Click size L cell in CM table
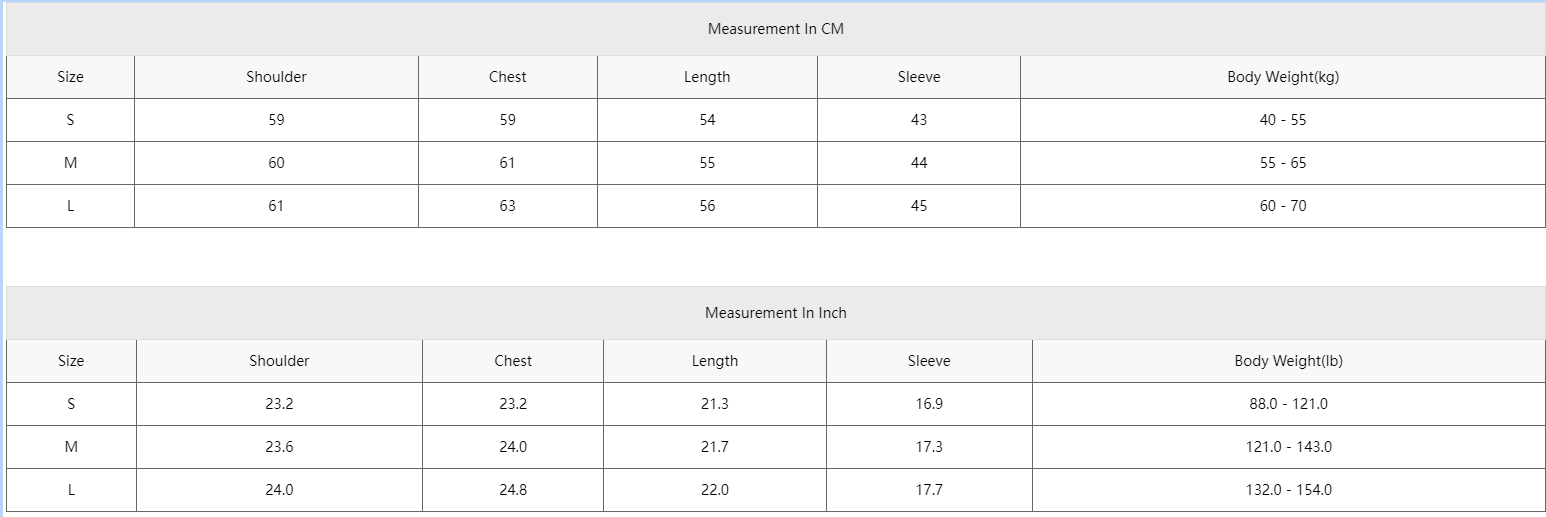Viewport: 1546px width, 517px height. coord(70,206)
